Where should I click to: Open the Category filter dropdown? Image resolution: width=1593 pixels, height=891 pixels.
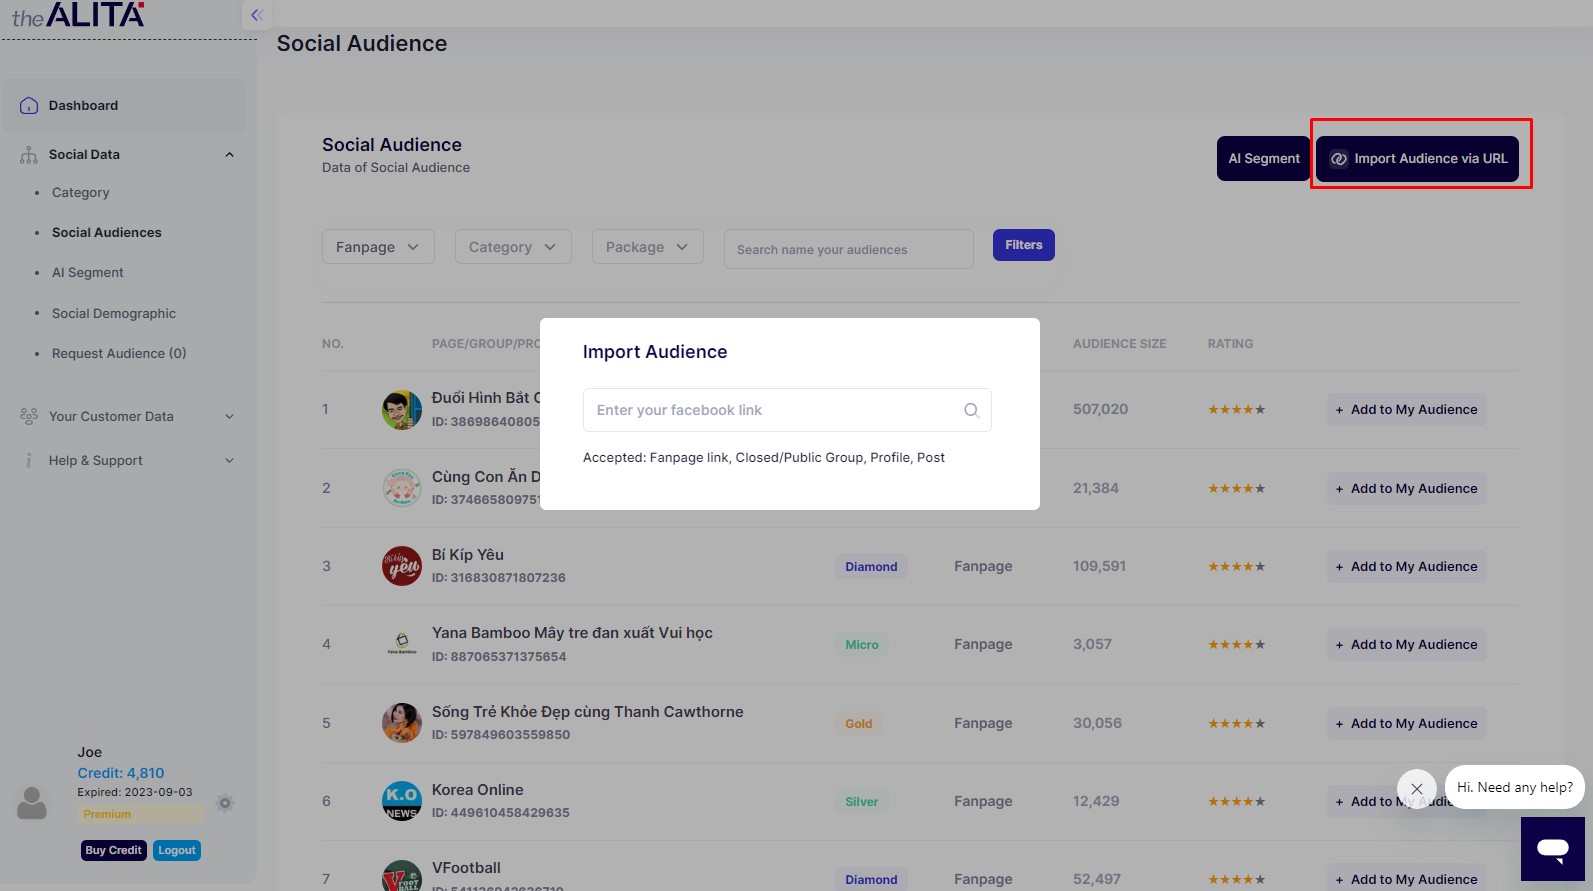(512, 247)
